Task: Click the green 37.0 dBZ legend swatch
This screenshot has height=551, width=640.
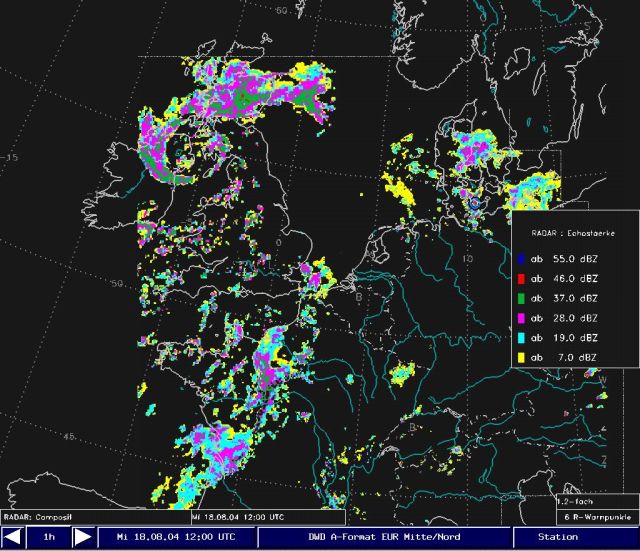Action: click(x=520, y=298)
